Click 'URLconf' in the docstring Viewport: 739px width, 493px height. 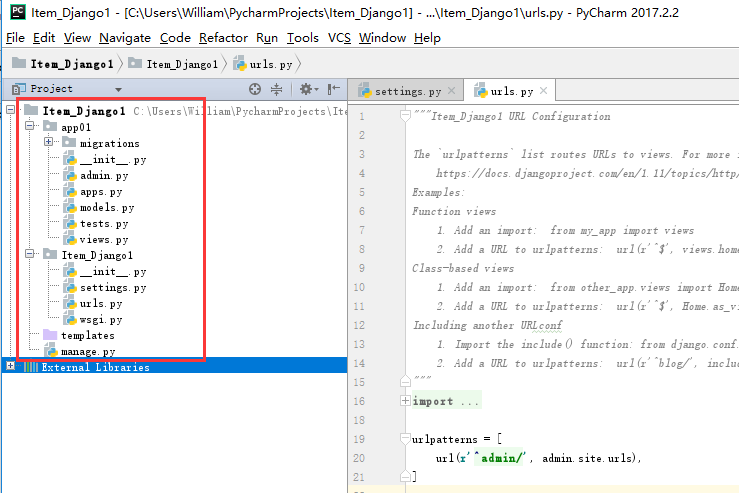[541, 325]
